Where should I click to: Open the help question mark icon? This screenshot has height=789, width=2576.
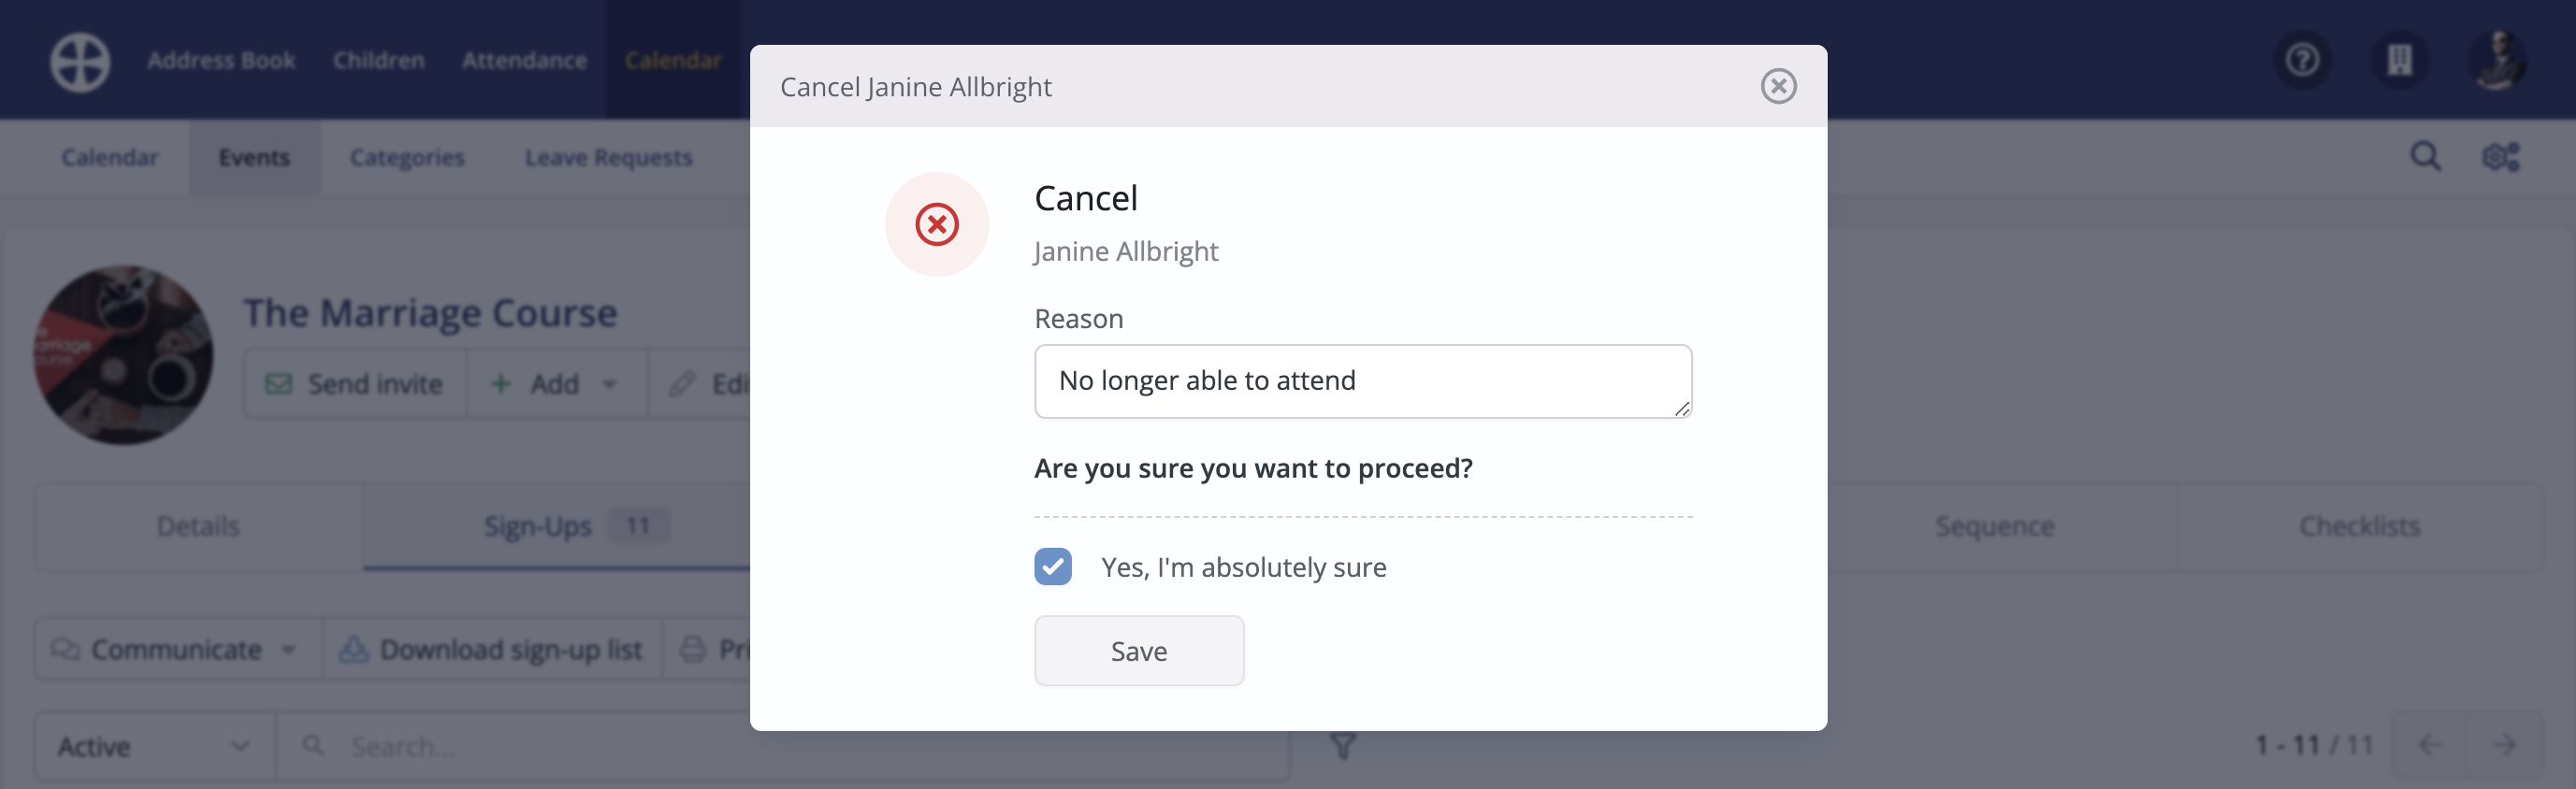pos(2303,60)
